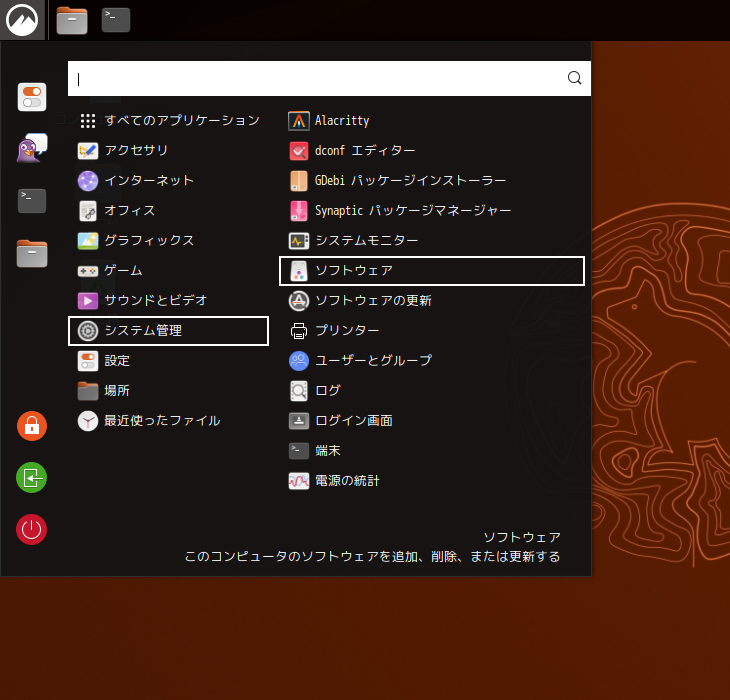The height and width of the screenshot is (700, 730).
Task: Open ログイン画面 settings
Action: click(432, 421)
